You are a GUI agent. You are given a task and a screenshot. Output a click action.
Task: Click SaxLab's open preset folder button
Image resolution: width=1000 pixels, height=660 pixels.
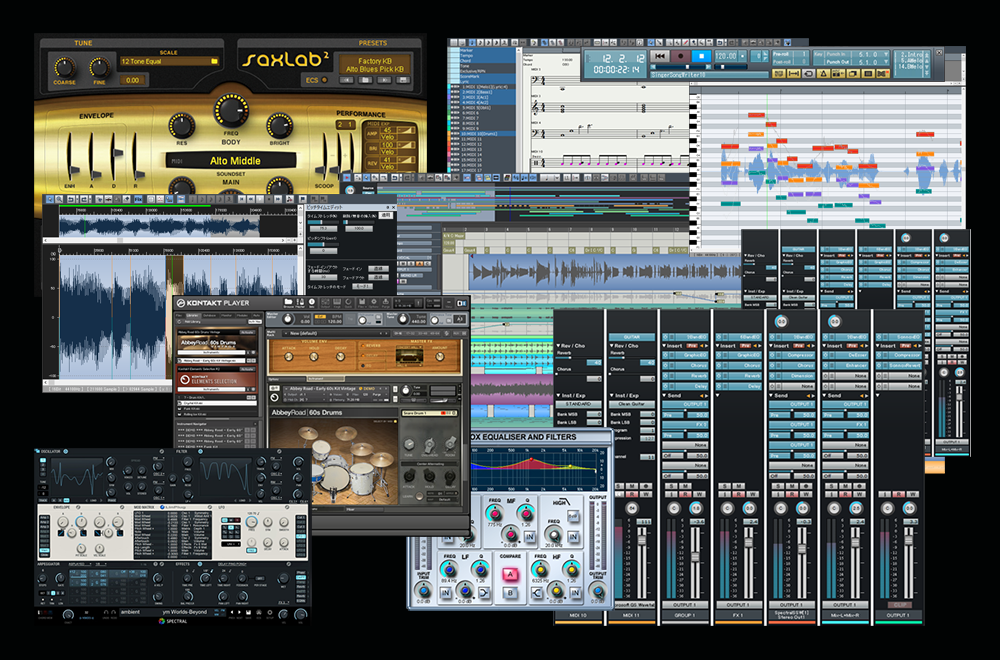[365, 80]
